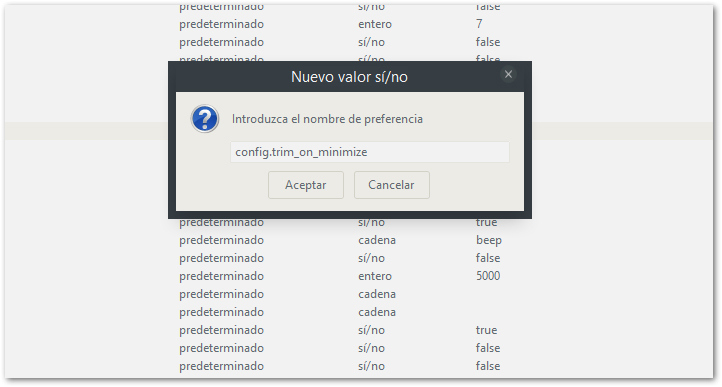Click the Nuevo valor sí/no title bar
Viewport: 722px width, 387px height.
click(x=349, y=76)
